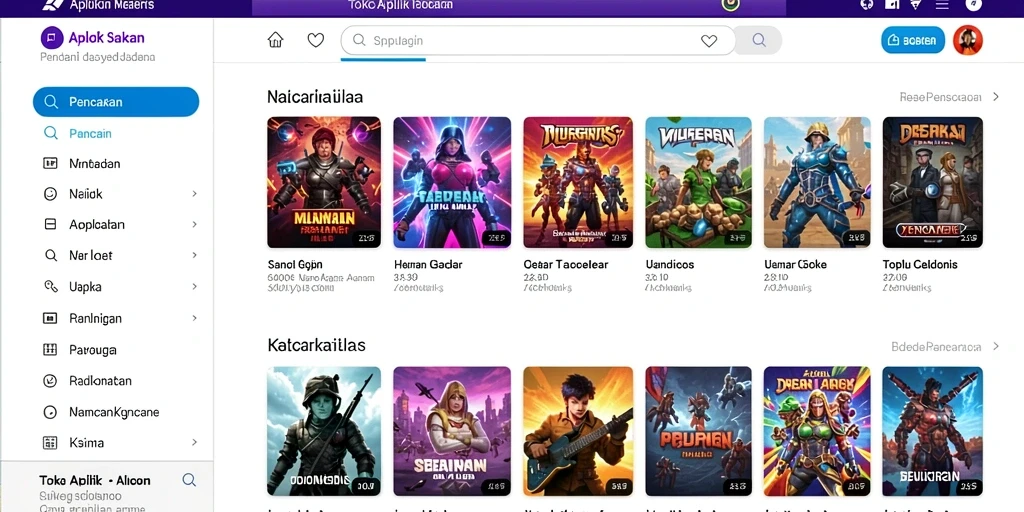Focus the Sppulagin search field
The image size is (1024, 512).
point(538,40)
